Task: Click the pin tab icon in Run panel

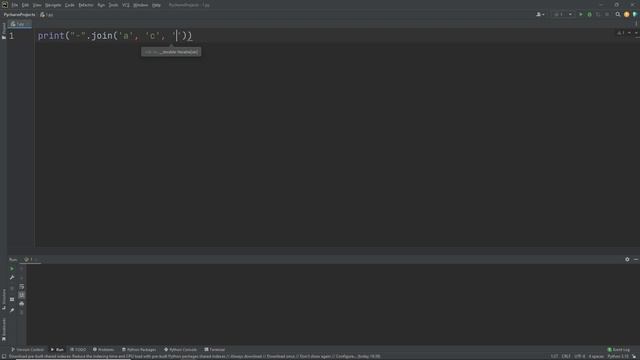Action: [12, 310]
